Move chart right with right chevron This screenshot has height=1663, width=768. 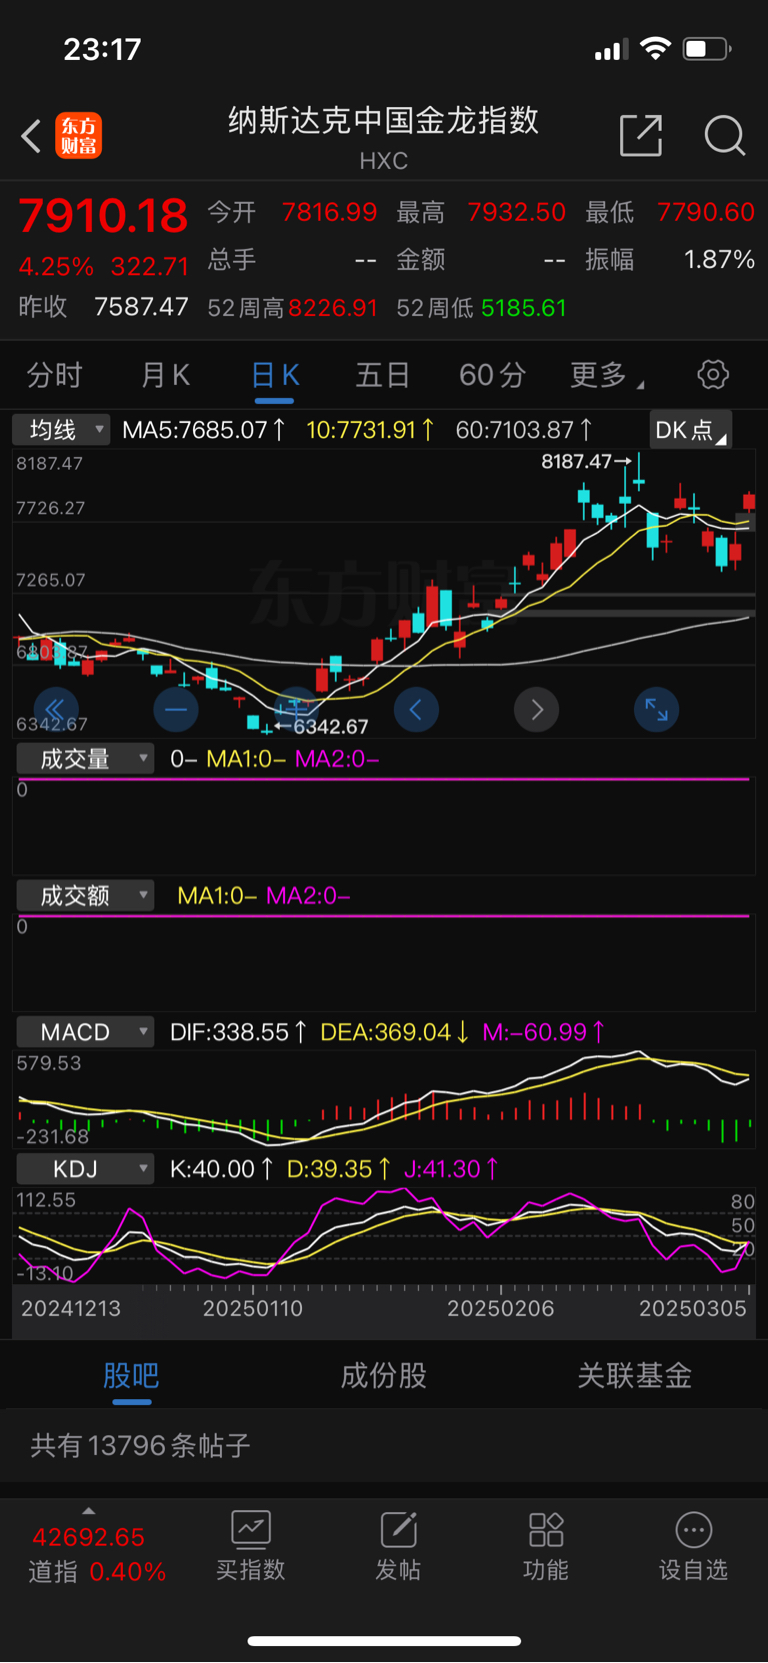point(537,710)
